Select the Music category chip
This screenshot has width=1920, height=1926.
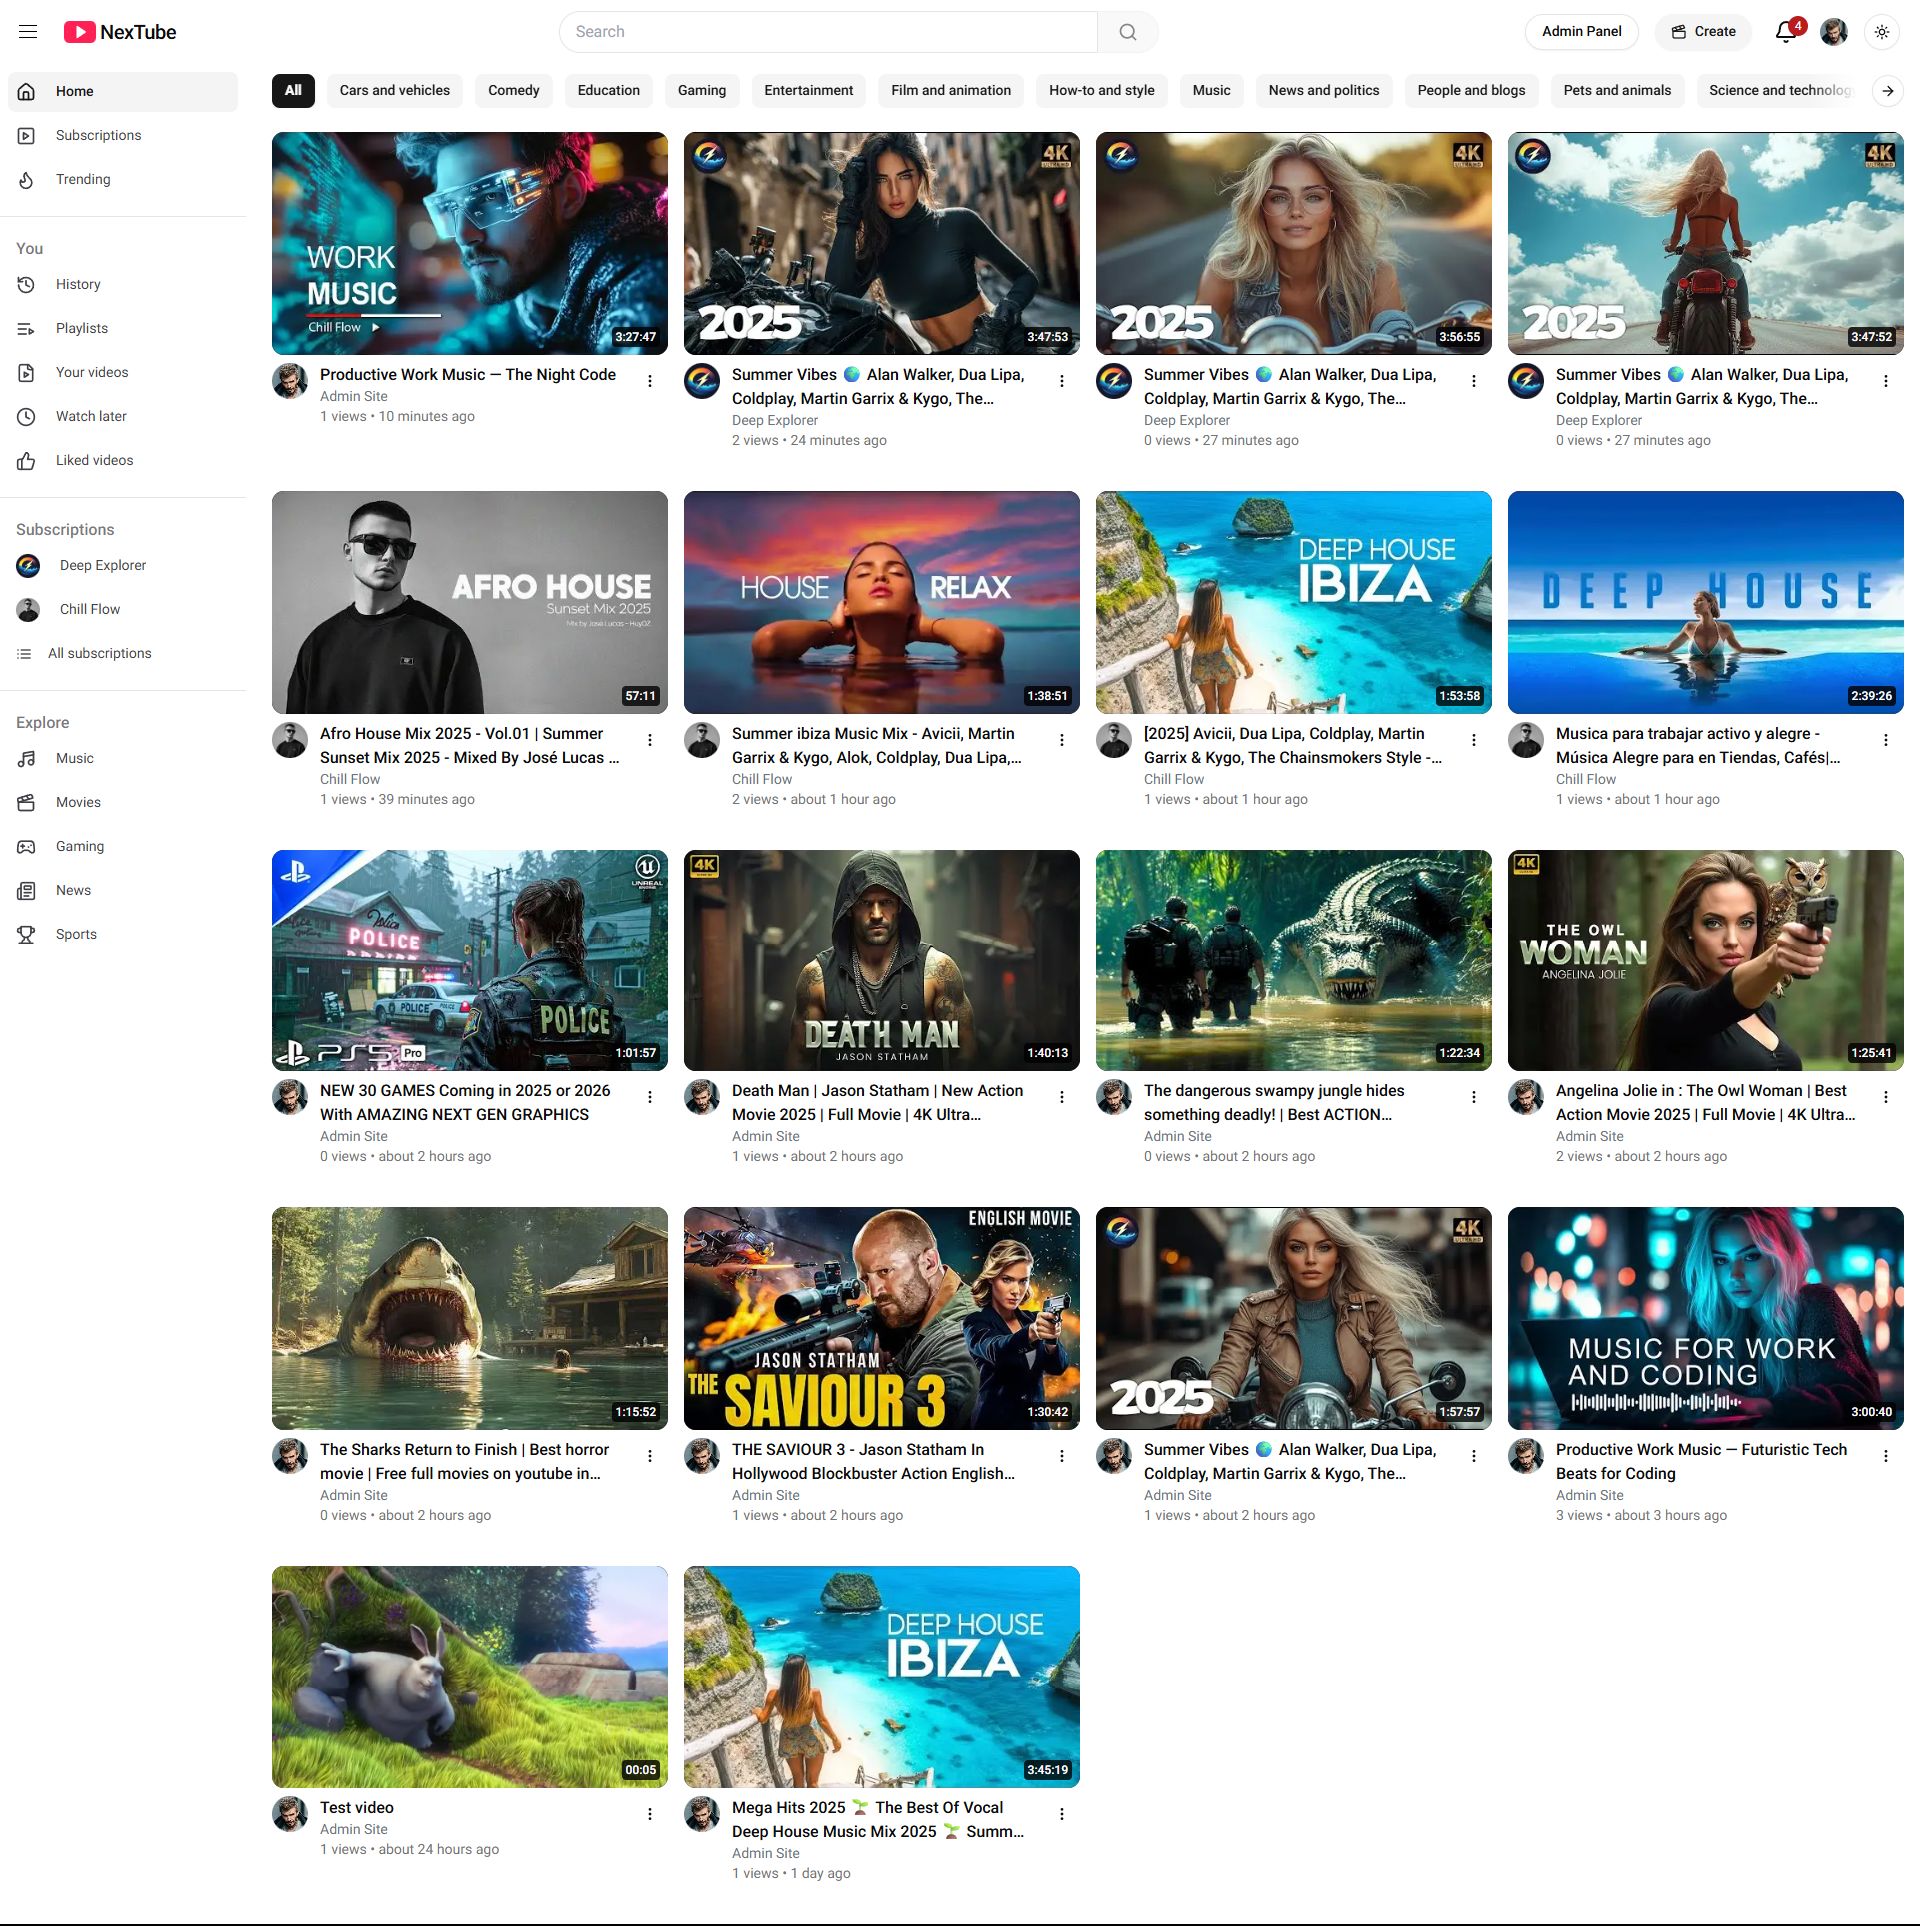(x=1211, y=91)
